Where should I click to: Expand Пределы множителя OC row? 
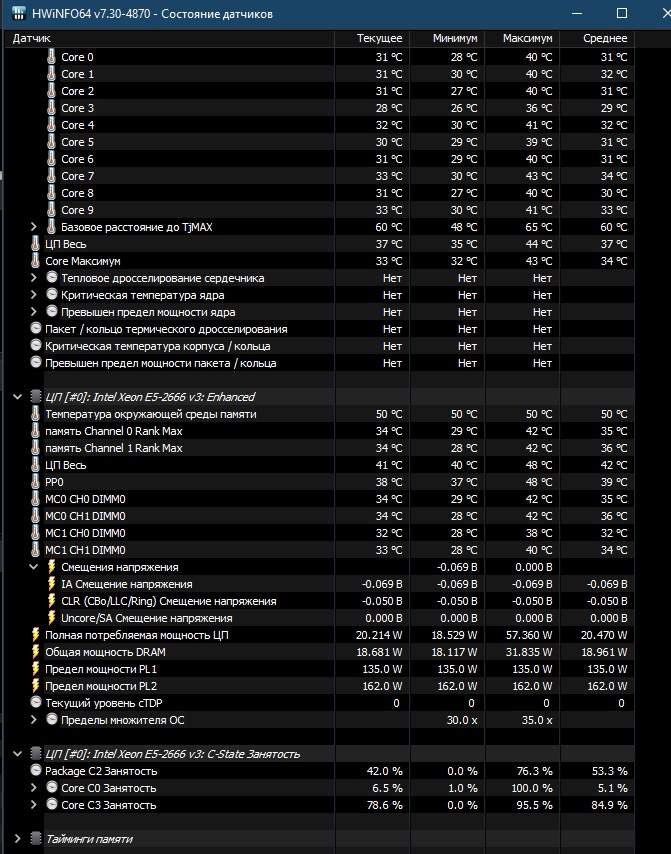pos(34,719)
